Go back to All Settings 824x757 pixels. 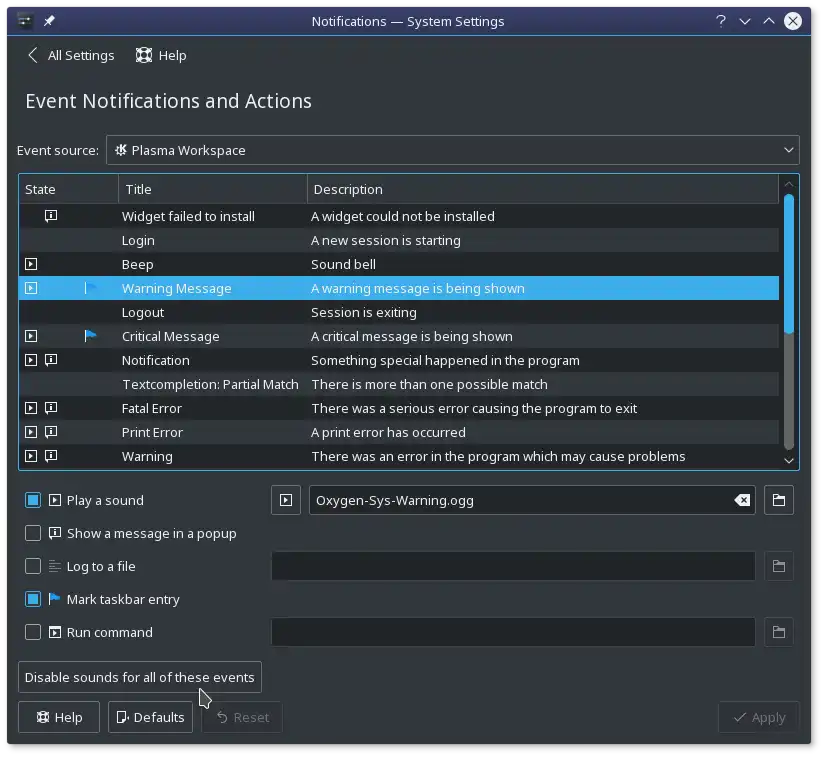pos(71,55)
